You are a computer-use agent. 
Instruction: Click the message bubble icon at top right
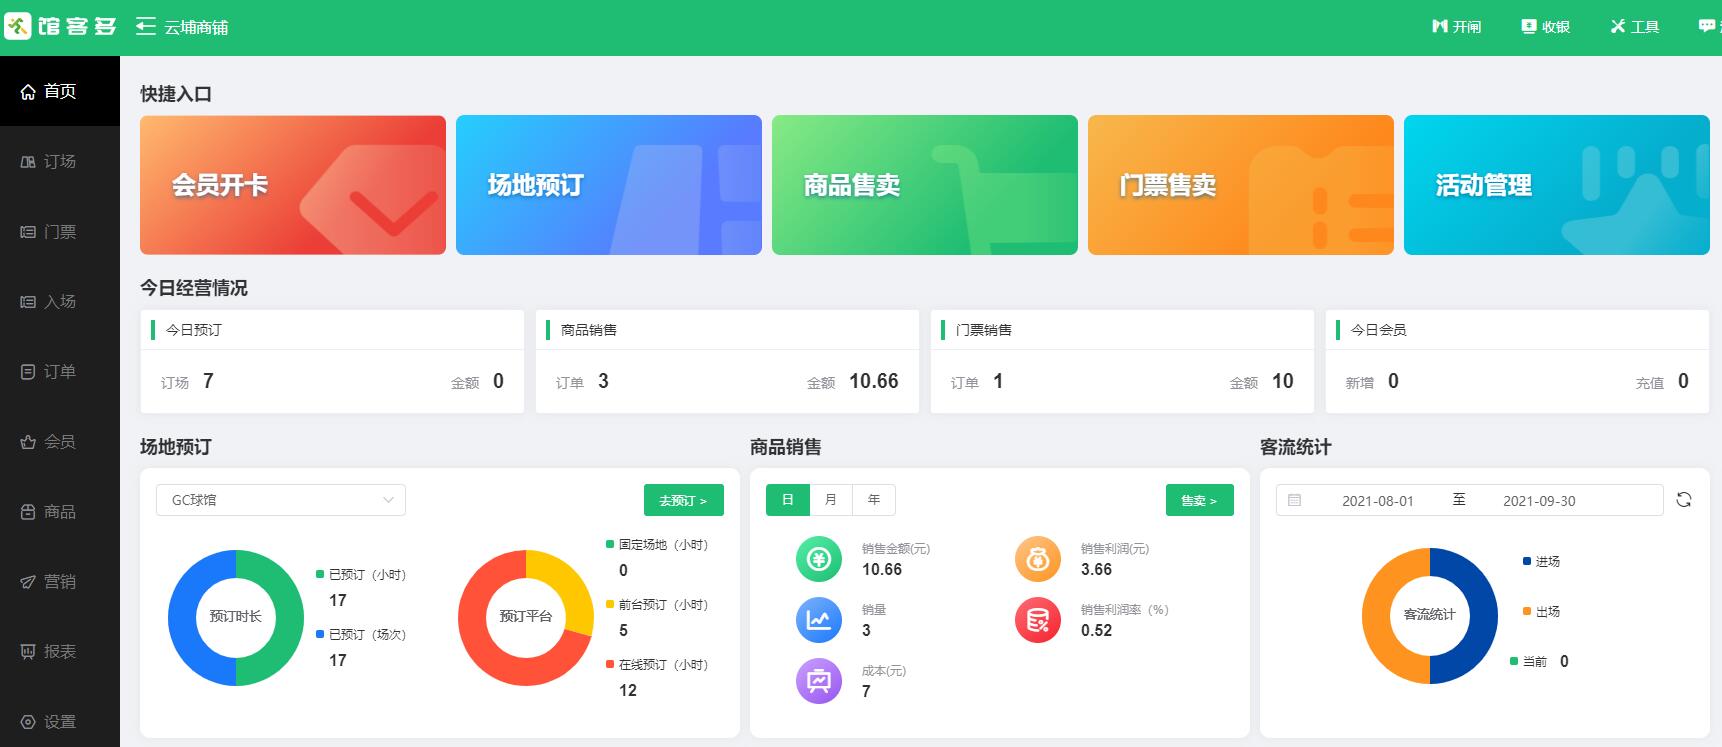click(1707, 27)
